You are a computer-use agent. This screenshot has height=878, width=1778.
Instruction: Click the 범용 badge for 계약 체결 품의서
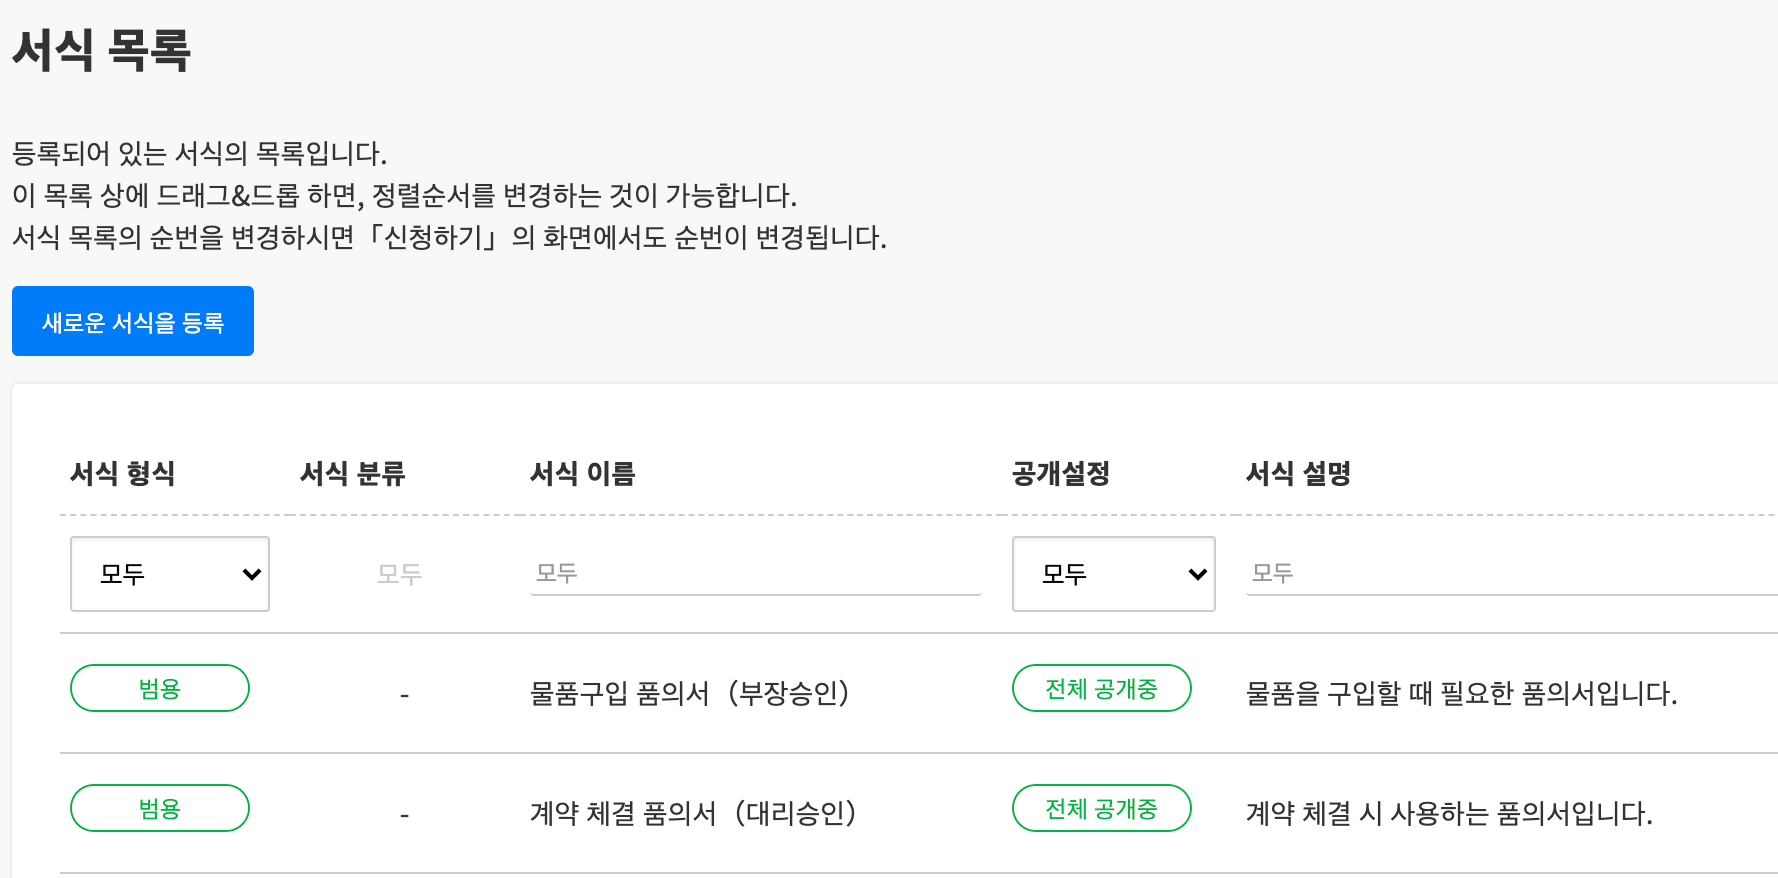160,808
